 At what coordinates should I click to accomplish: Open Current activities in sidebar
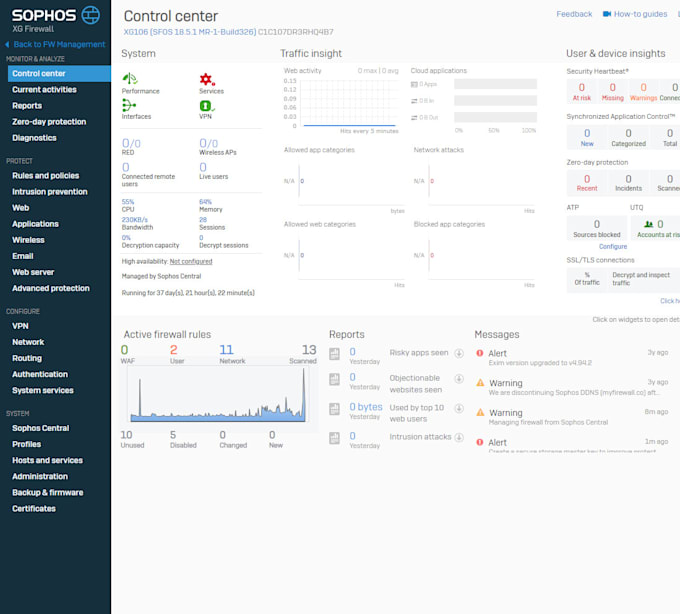click(x=44, y=90)
